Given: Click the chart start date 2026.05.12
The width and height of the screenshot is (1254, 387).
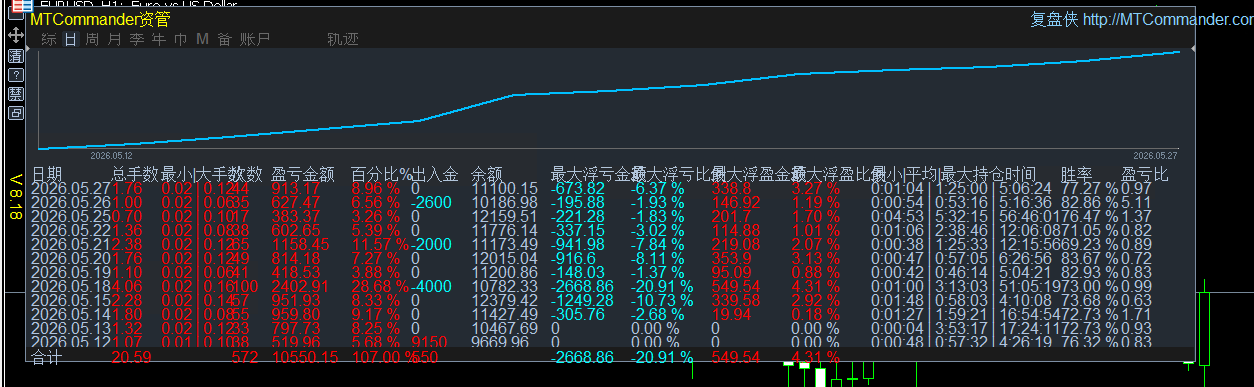Looking at the screenshot, I should [111, 156].
